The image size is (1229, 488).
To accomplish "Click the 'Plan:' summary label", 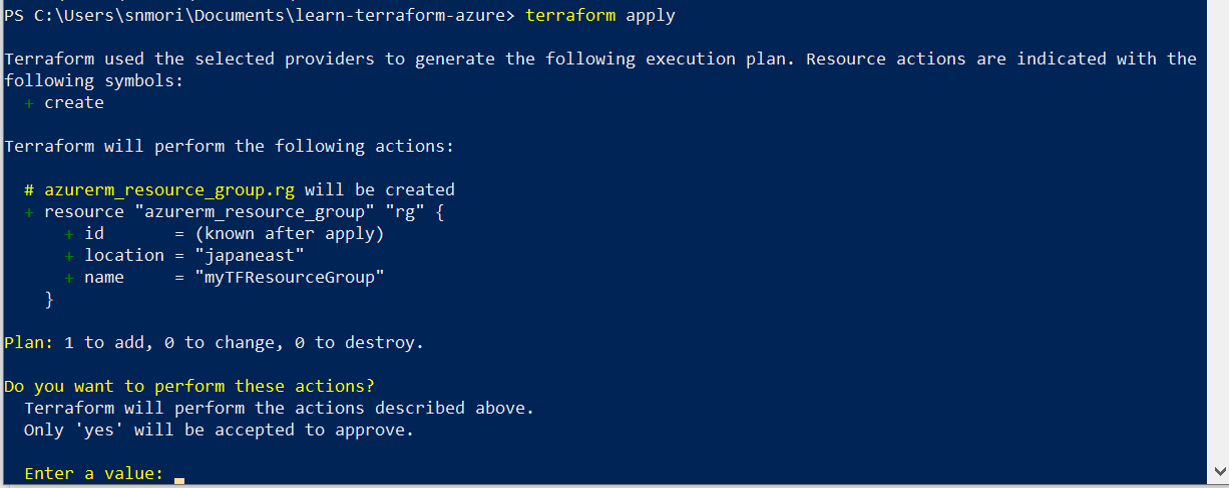I will click(28, 343).
